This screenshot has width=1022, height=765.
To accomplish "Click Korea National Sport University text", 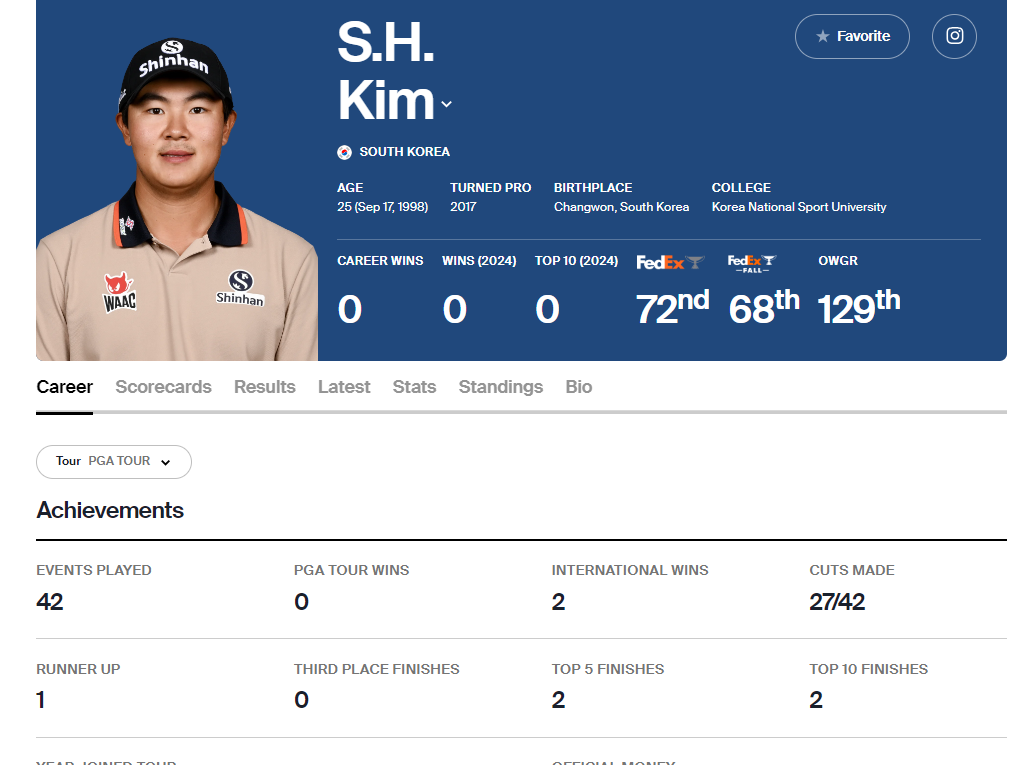I will (799, 207).
